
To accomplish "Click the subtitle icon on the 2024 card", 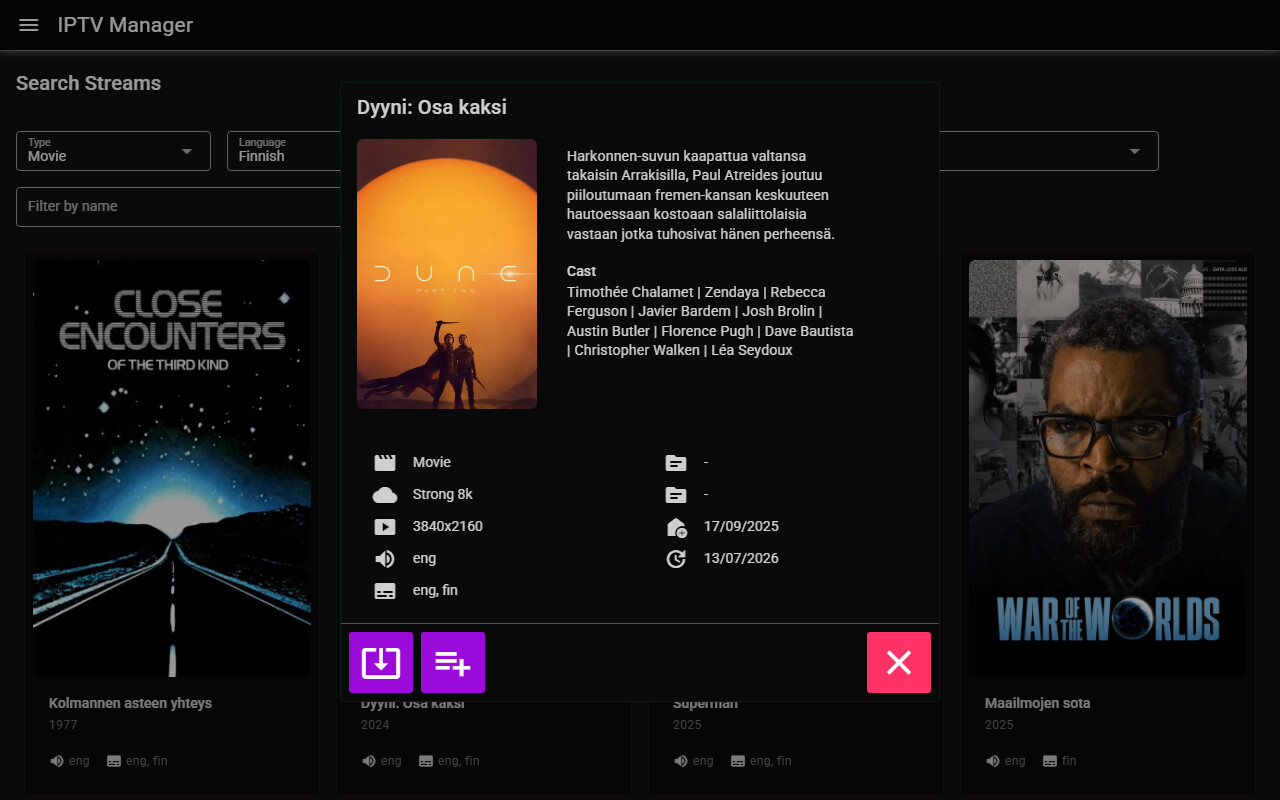I will pyautogui.click(x=426, y=761).
